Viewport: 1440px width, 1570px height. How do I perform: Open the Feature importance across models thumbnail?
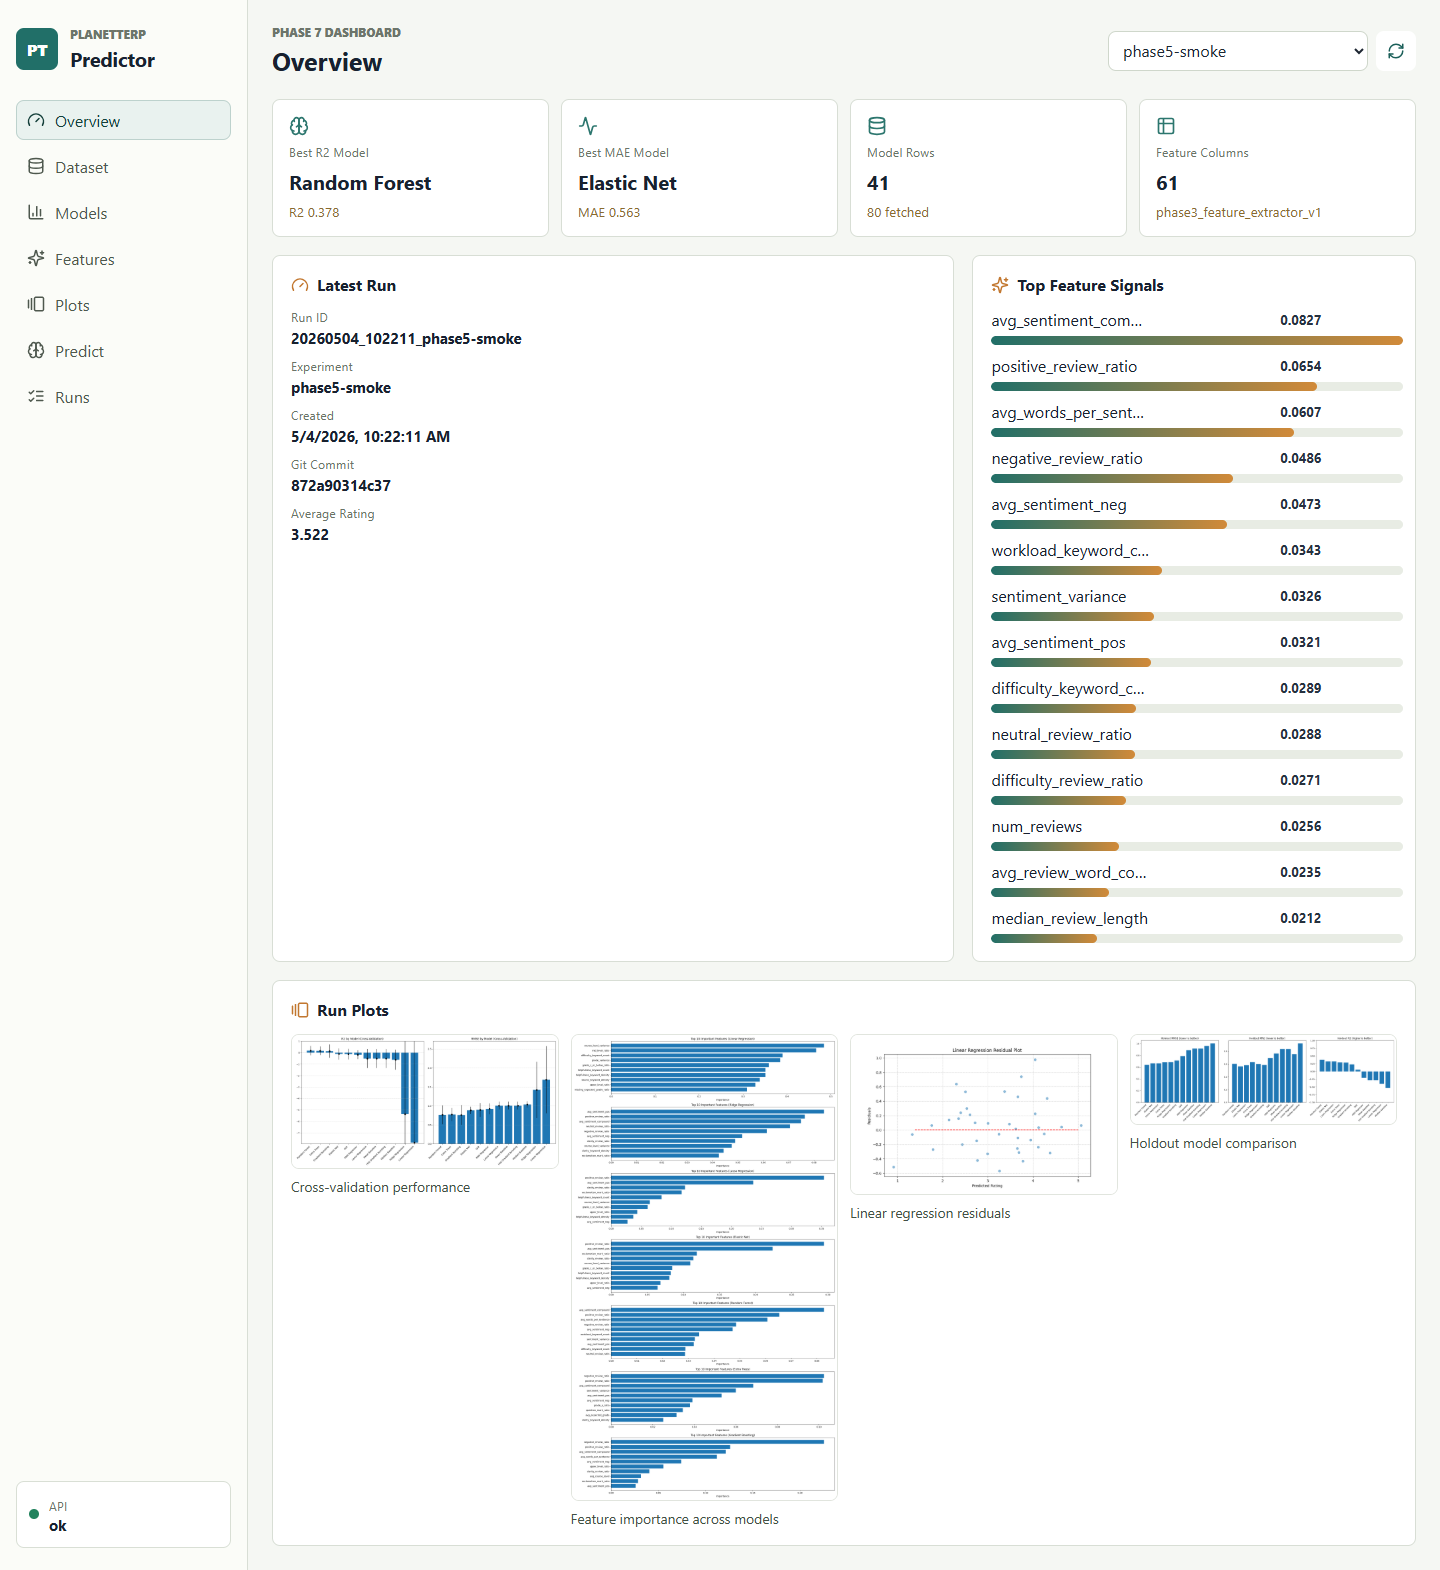click(x=703, y=1267)
